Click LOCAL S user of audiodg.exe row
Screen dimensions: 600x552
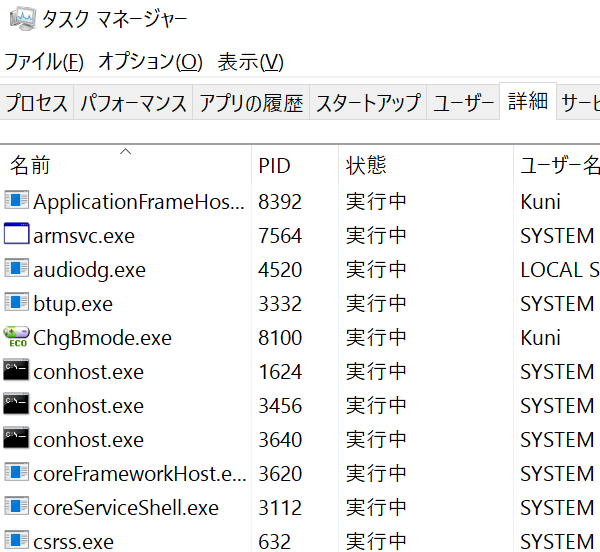(560, 270)
